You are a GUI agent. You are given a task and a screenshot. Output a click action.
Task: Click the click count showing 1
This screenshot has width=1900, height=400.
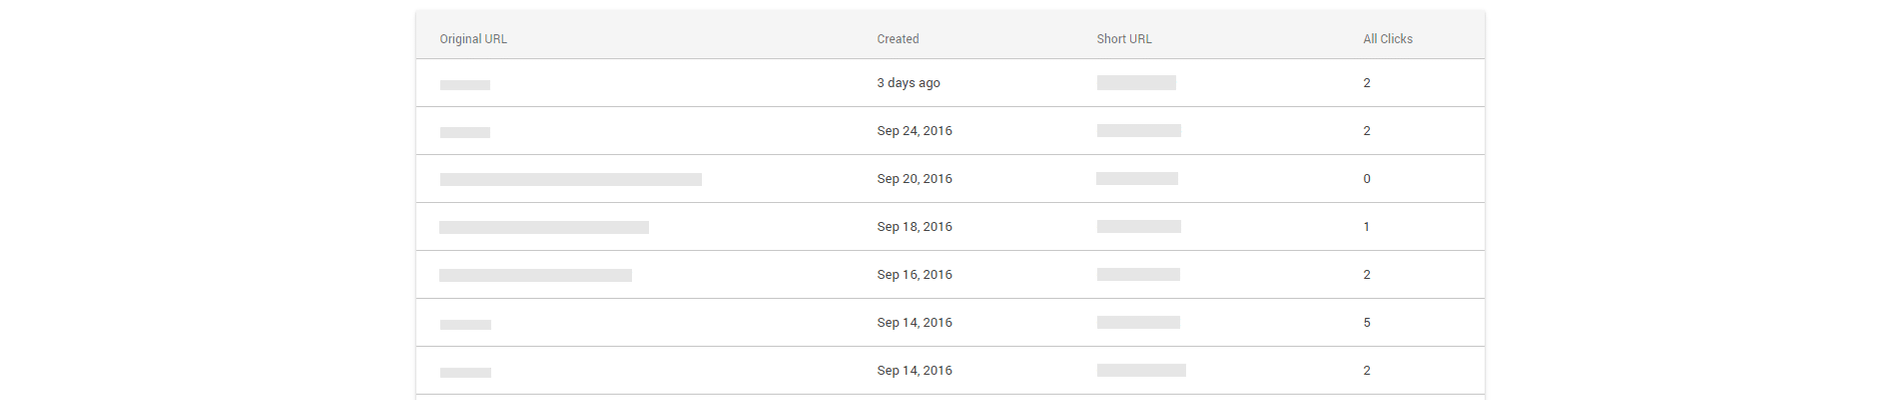[1366, 227]
